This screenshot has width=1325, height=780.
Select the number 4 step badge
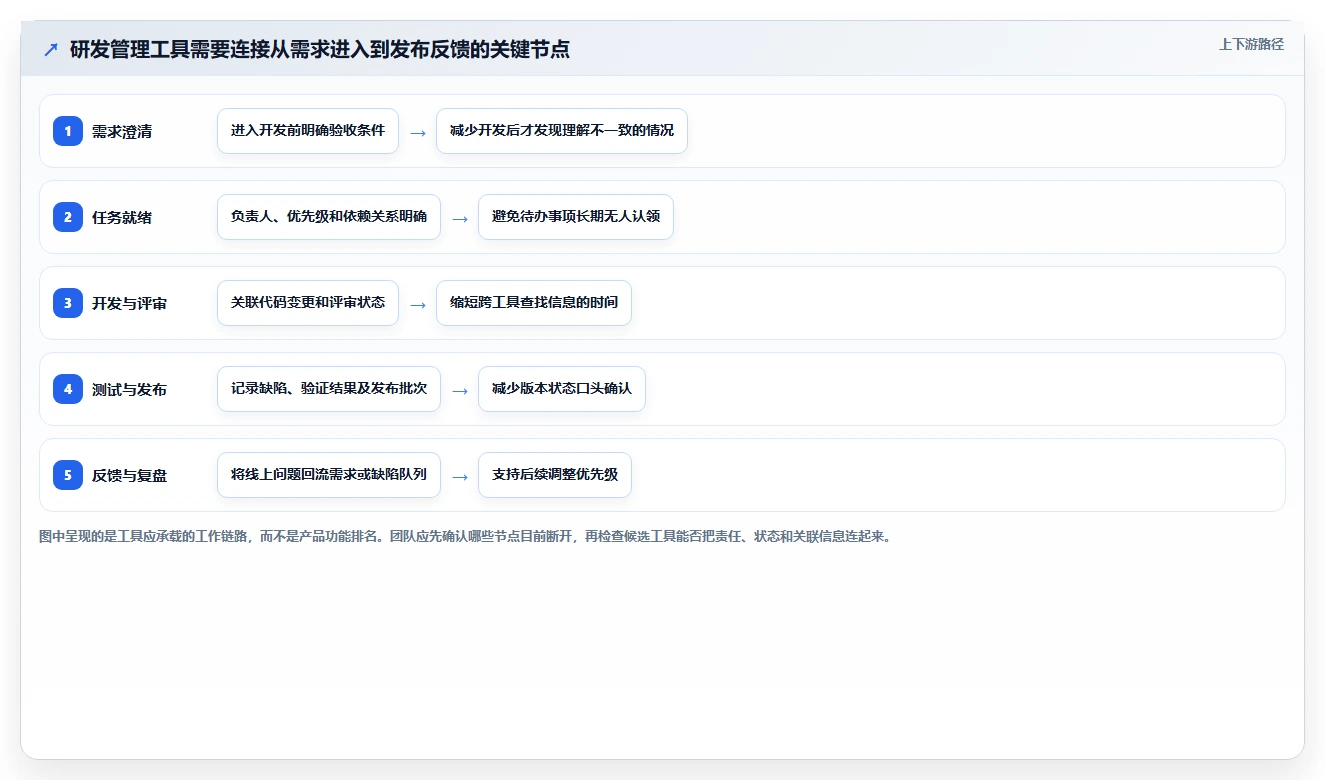[68, 389]
